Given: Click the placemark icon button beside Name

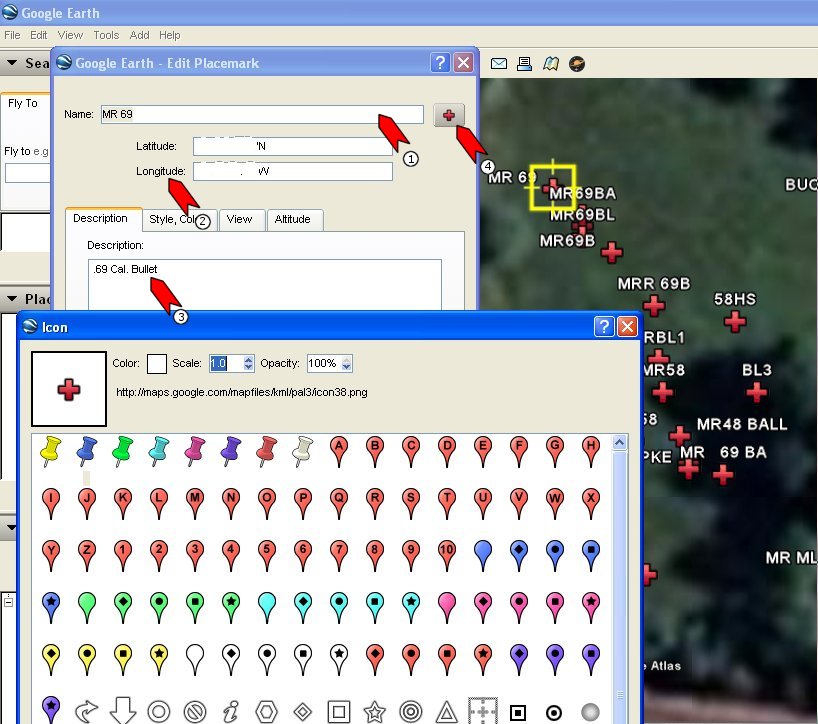Looking at the screenshot, I should (449, 115).
